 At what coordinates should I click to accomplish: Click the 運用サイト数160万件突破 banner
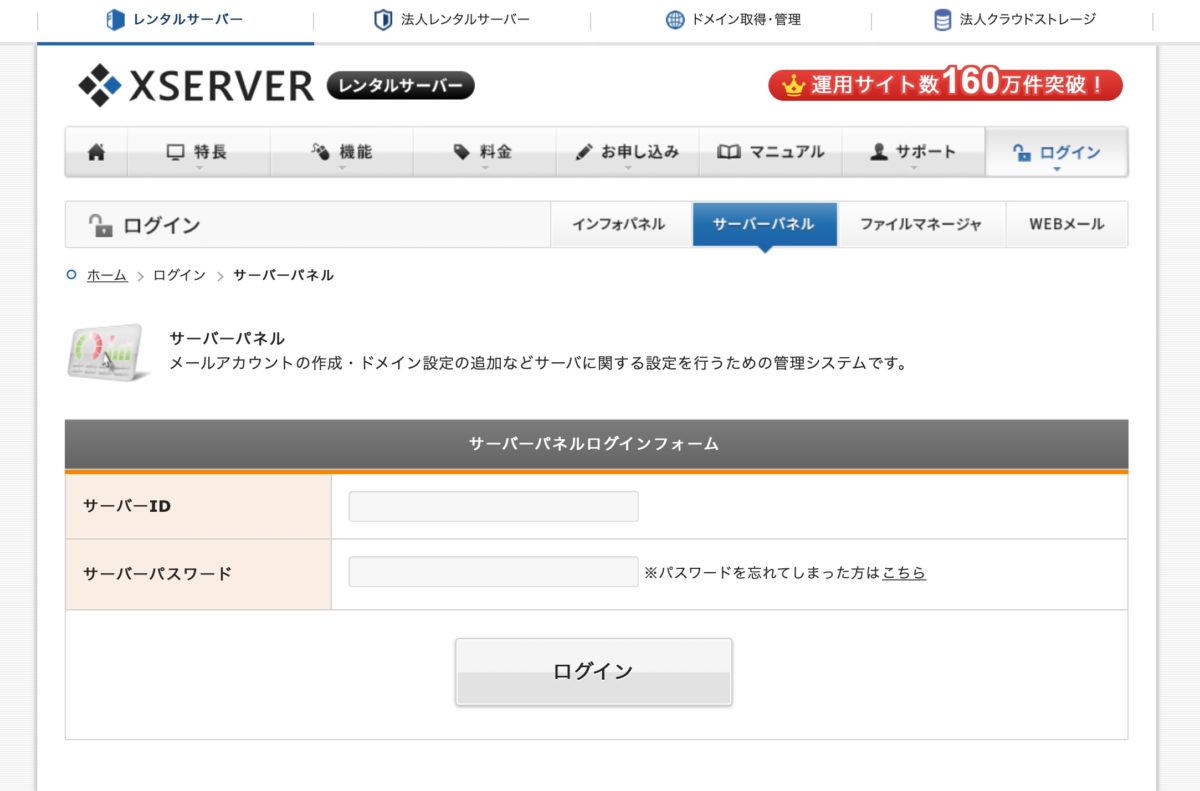click(x=945, y=85)
